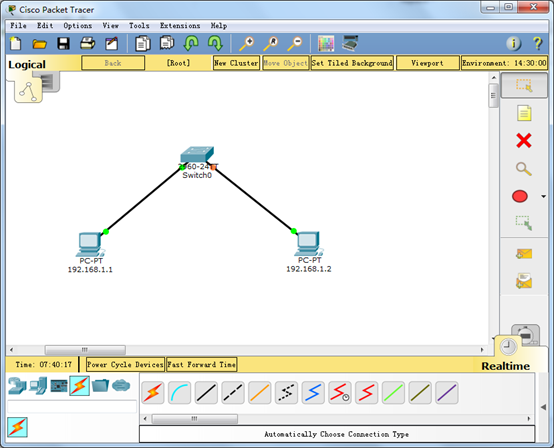Click the New file icon
554x448 pixels.
tap(16, 44)
